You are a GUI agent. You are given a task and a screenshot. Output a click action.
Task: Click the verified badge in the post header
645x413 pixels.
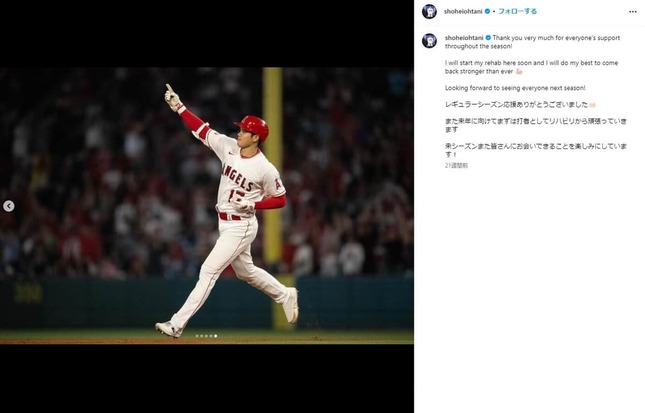[487, 12]
